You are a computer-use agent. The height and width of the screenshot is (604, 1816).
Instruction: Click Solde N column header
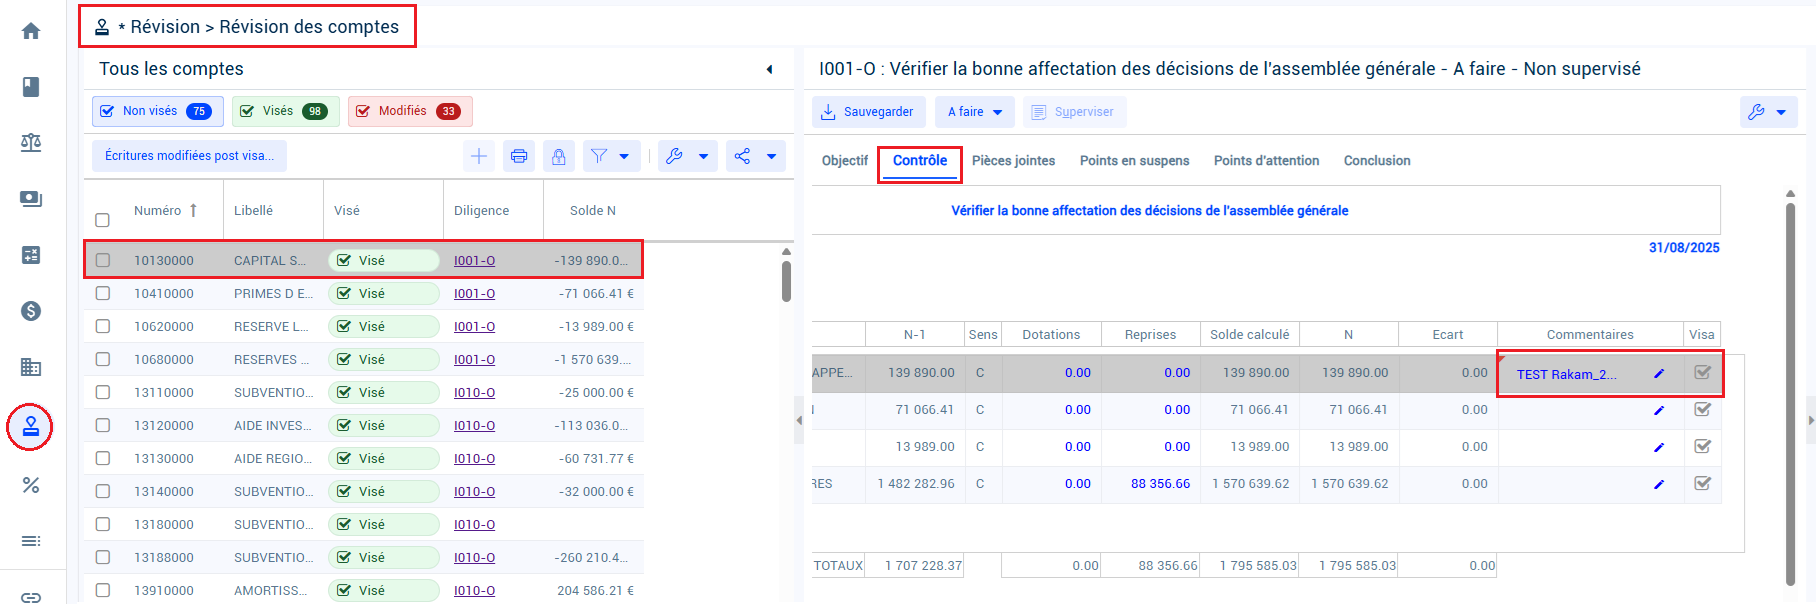592,210
